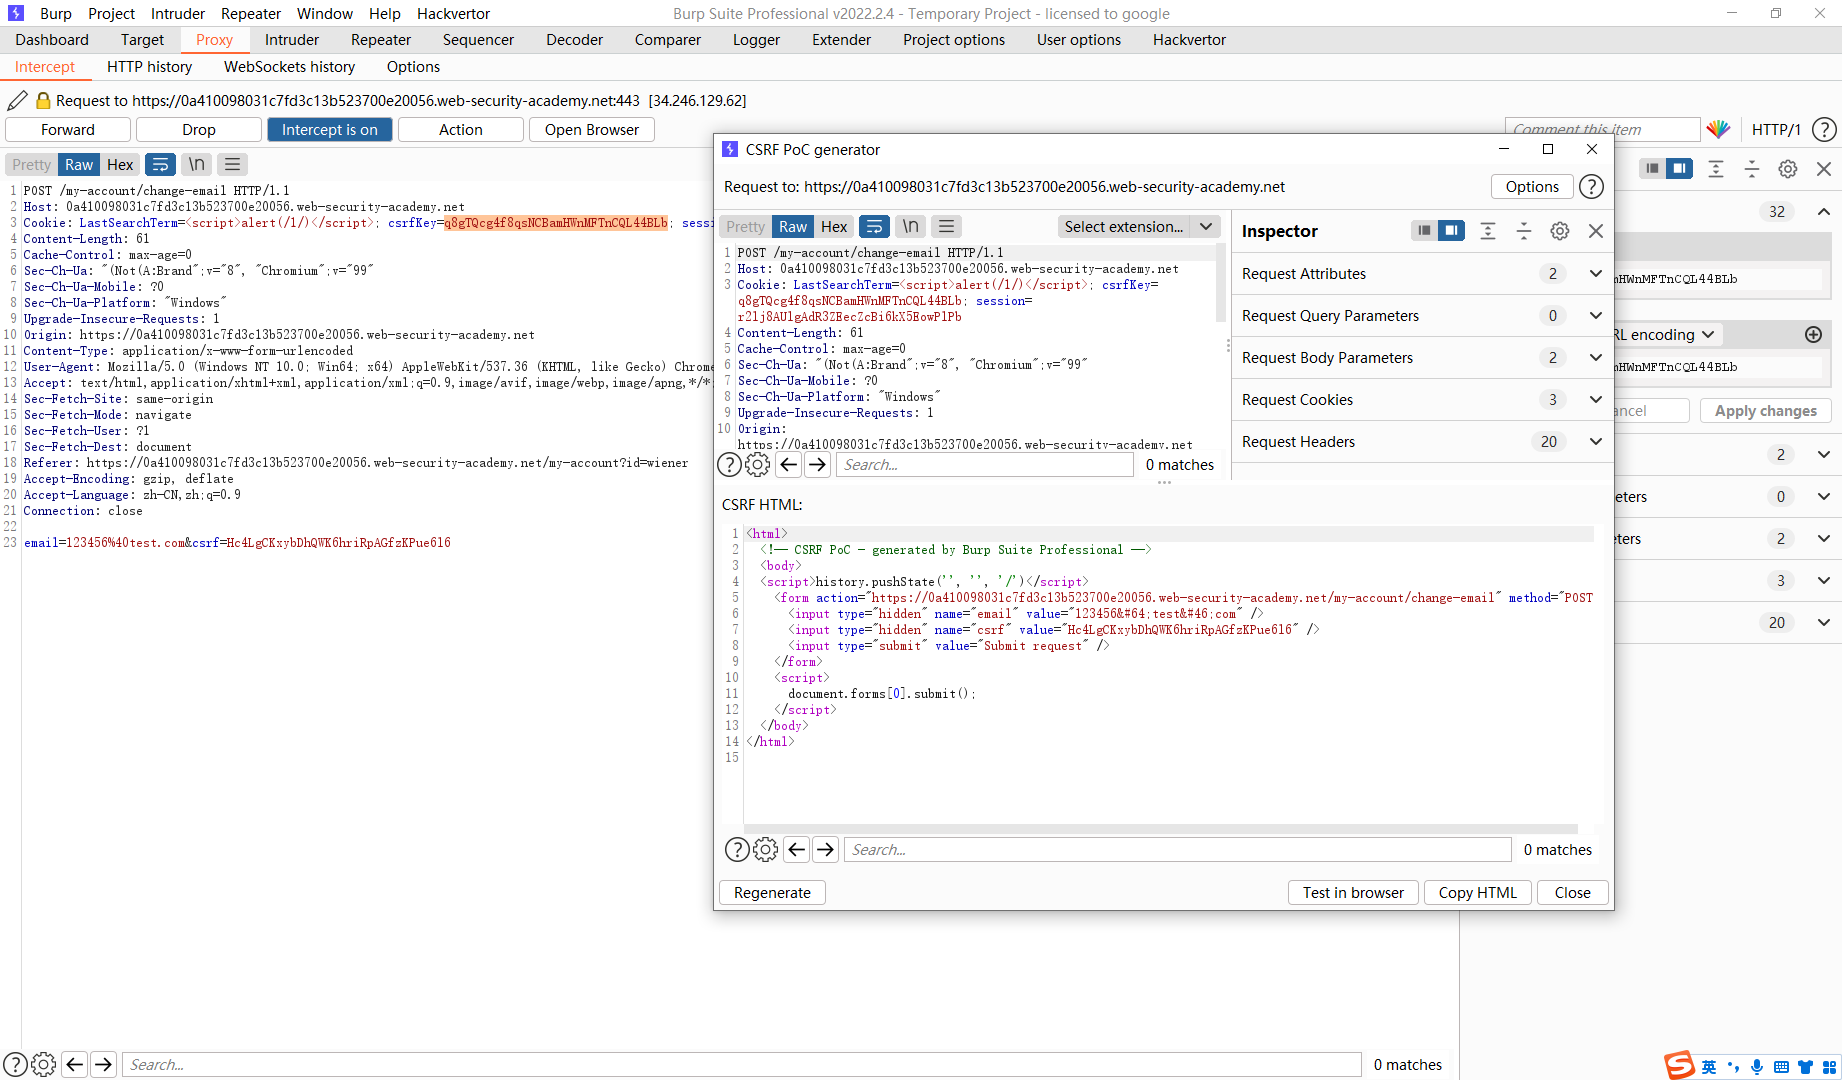Open settings gear beside CSRF HTML search
Screen dimensions: 1842x1080
click(x=765, y=849)
